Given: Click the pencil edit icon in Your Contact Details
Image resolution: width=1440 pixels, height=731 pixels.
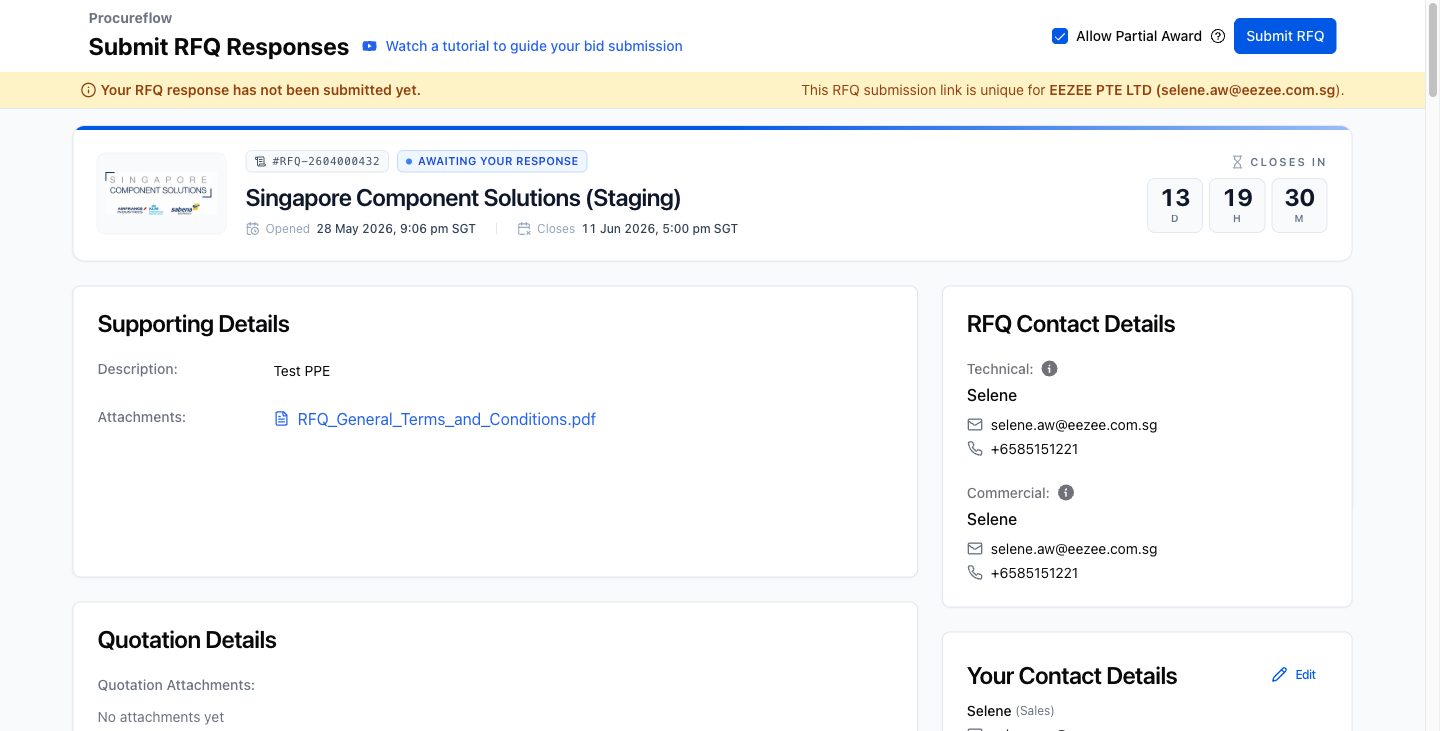Looking at the screenshot, I should pyautogui.click(x=1279, y=675).
